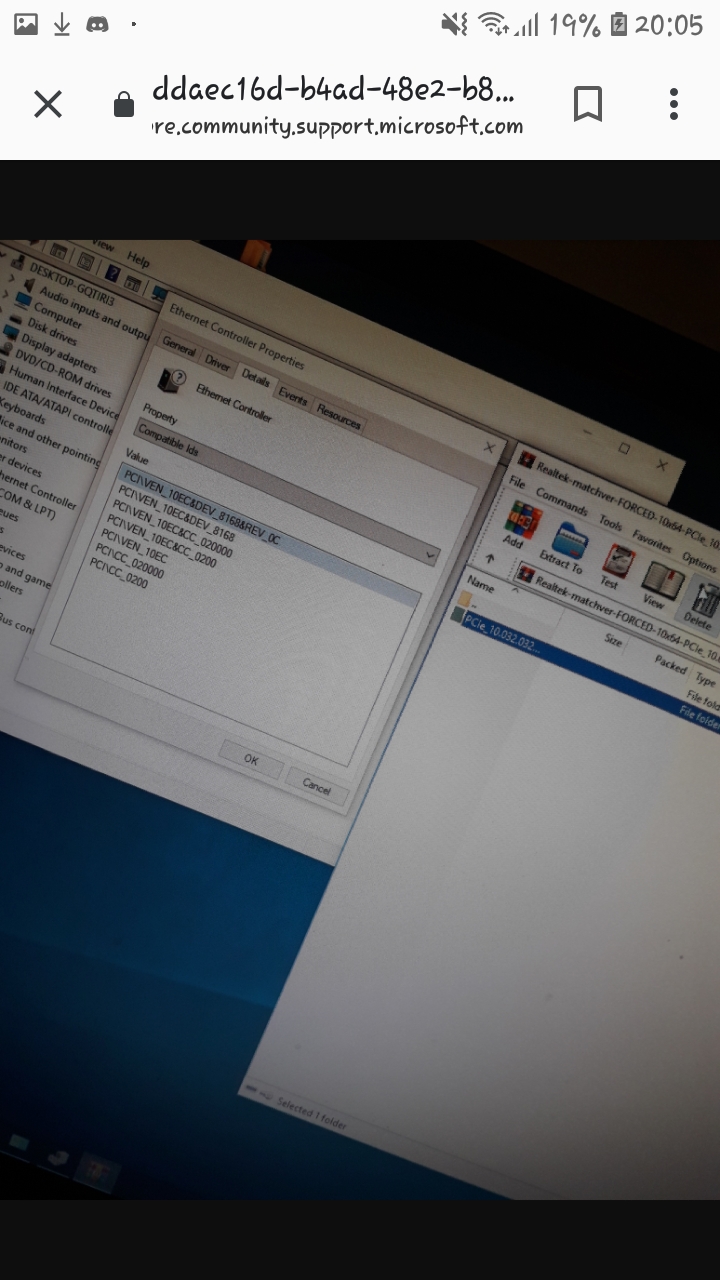
Task: Close the Ethernet Controller Properties dialog
Action: [x=489, y=448]
